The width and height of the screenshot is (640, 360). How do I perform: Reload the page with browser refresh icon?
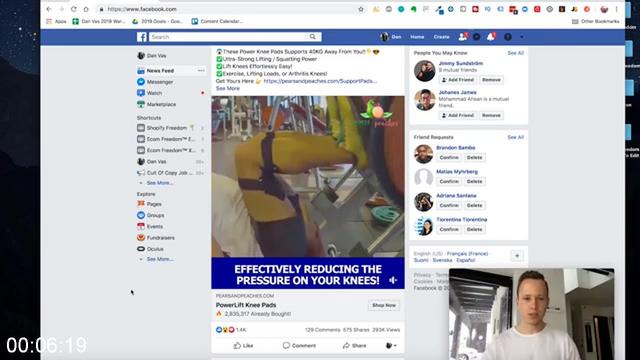tap(73, 9)
